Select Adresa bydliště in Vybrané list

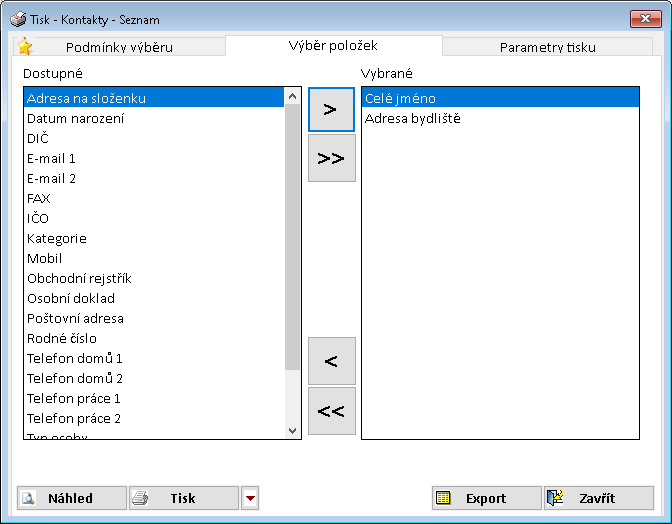click(412, 118)
